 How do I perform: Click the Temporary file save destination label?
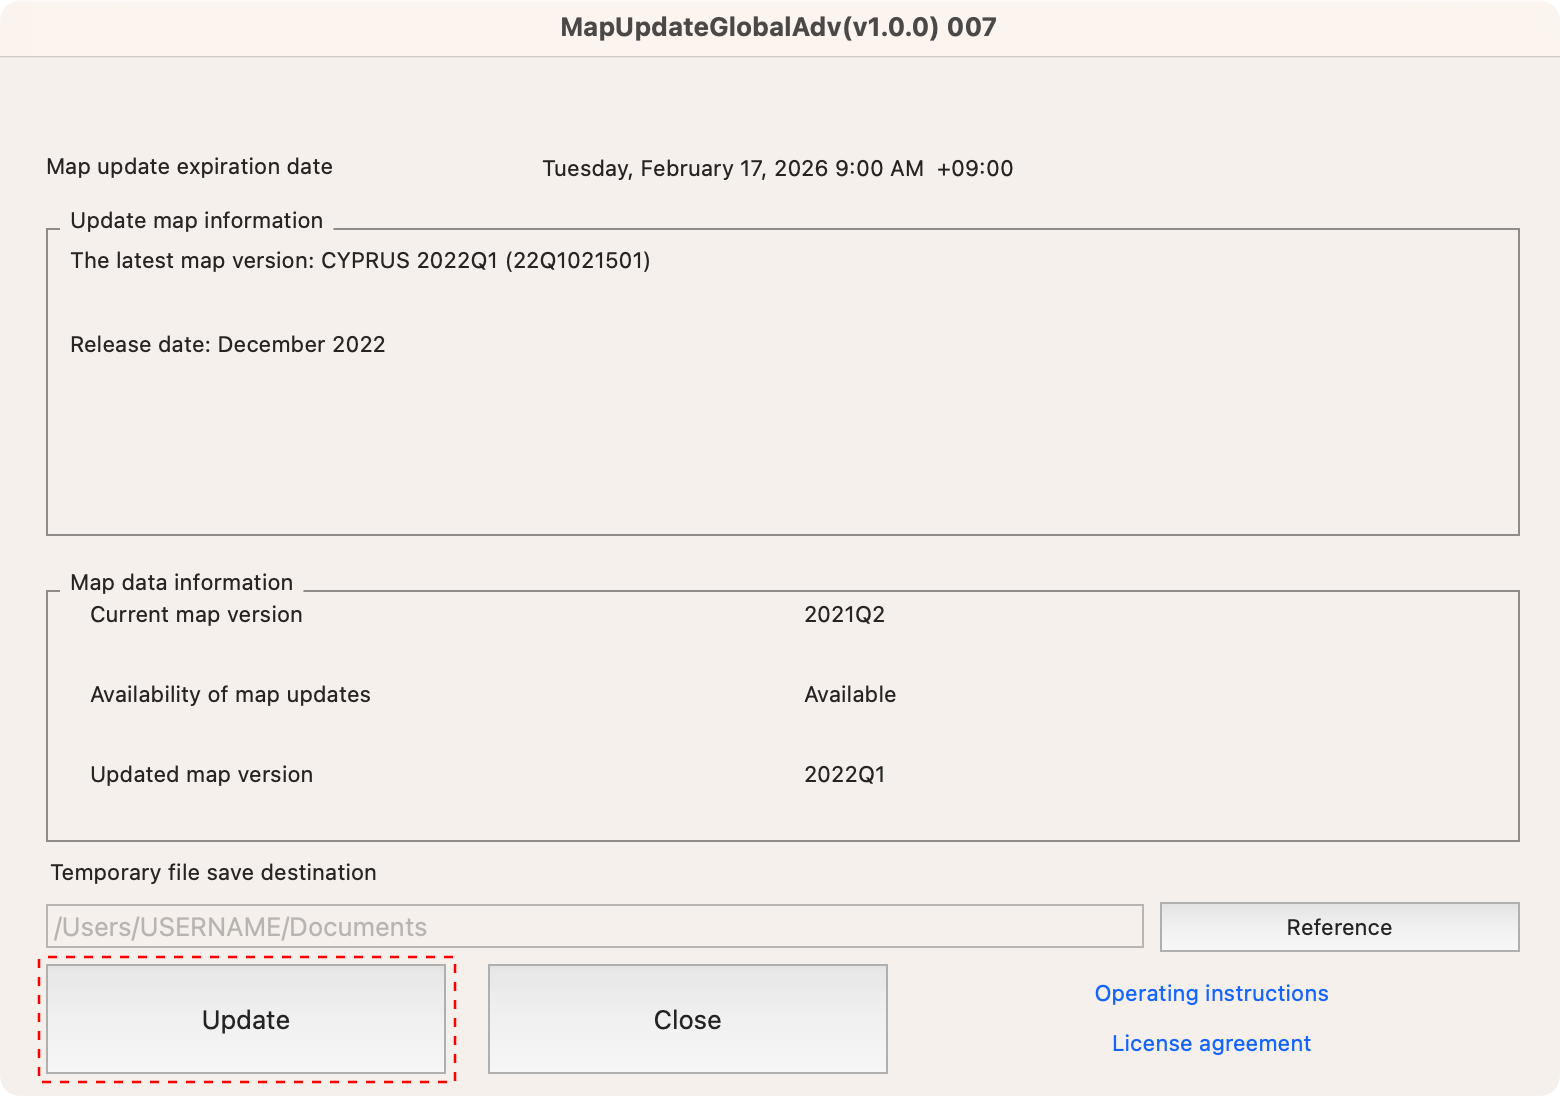[213, 873]
